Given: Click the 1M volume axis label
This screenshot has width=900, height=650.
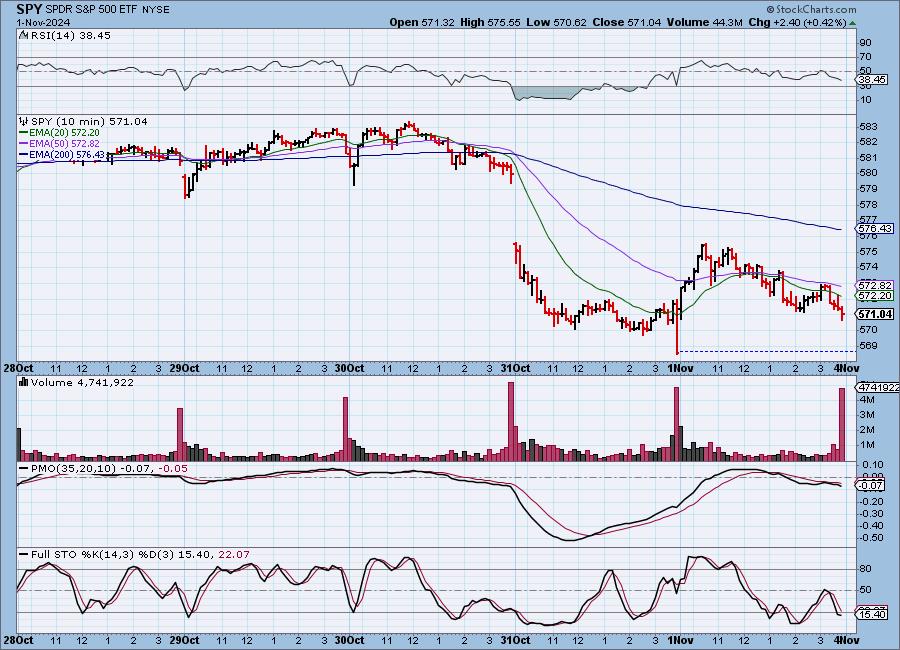Looking at the screenshot, I should [867, 445].
